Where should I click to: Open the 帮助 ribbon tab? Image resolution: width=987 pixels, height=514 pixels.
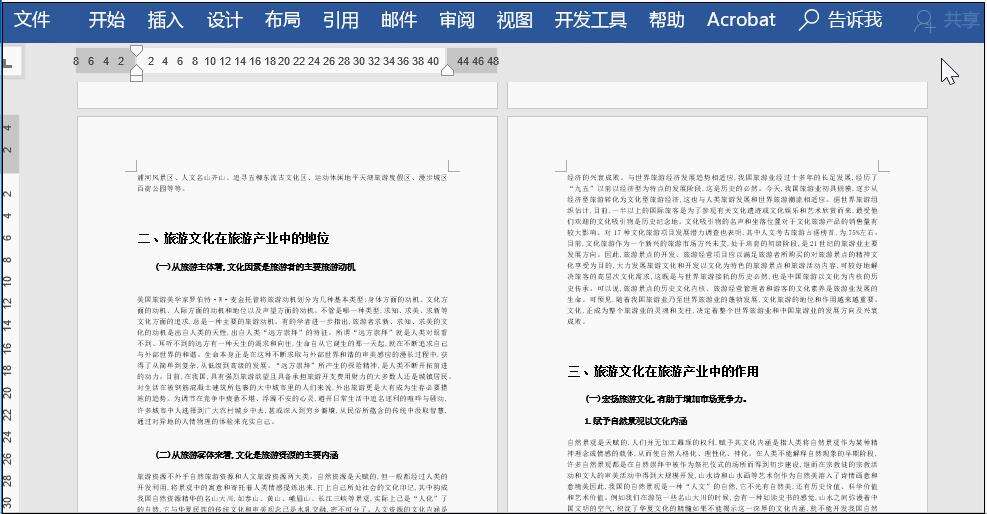(x=667, y=20)
